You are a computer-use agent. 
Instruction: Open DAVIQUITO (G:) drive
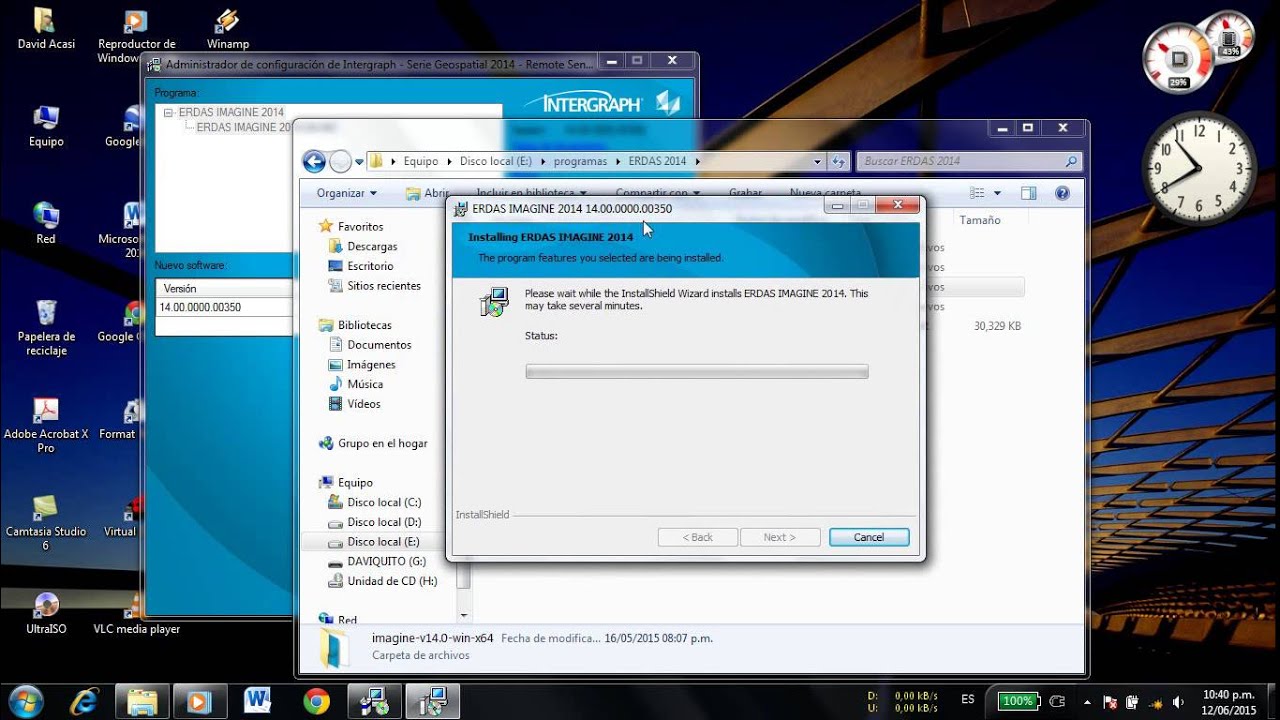click(x=386, y=561)
